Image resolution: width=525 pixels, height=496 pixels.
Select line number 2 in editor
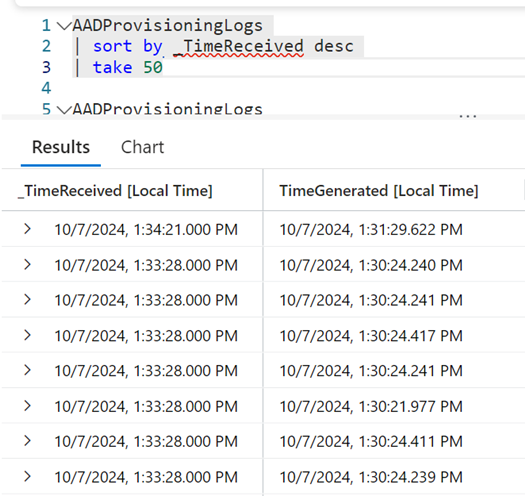[46, 46]
